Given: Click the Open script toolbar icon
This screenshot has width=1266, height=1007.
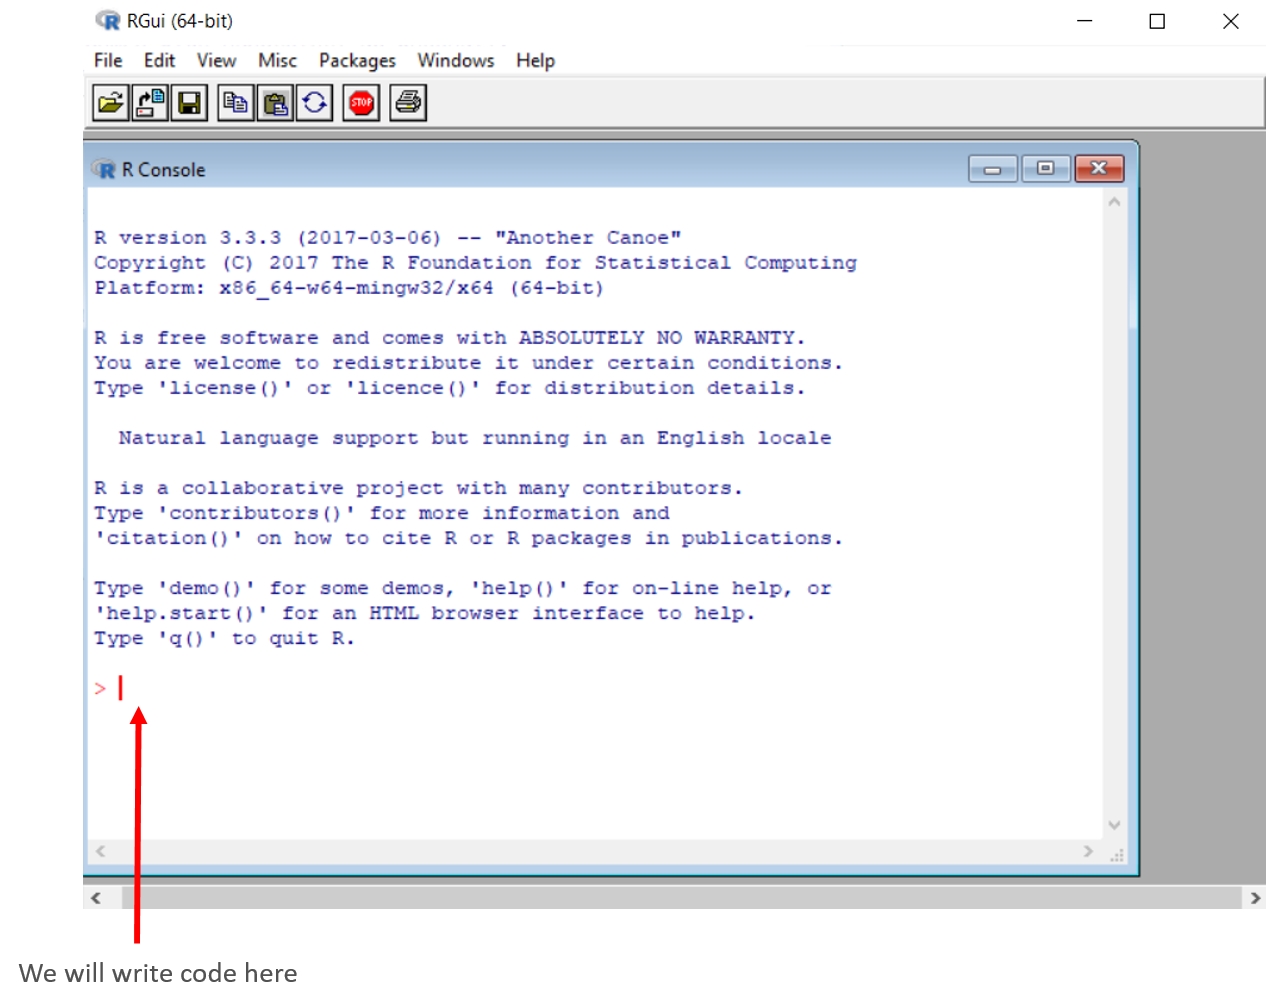Looking at the screenshot, I should pos(111,103).
